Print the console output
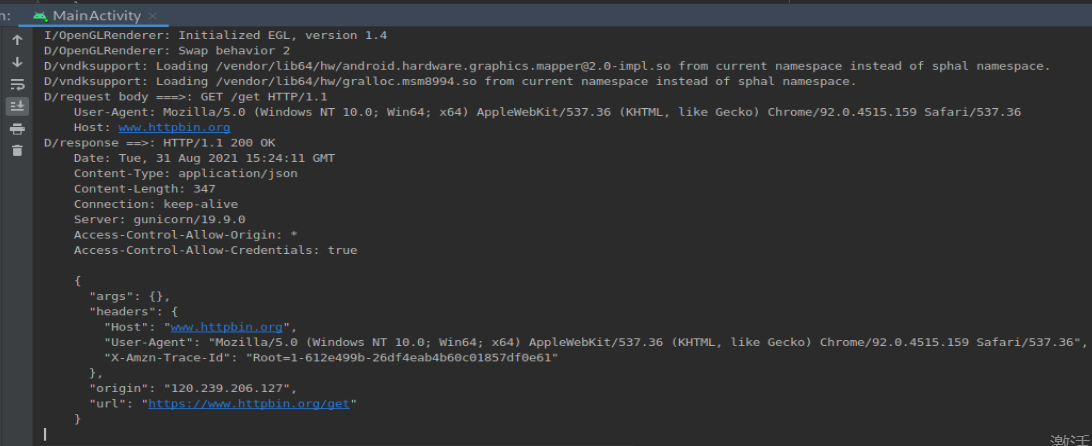The height and width of the screenshot is (446, 1092). pyautogui.click(x=17, y=129)
